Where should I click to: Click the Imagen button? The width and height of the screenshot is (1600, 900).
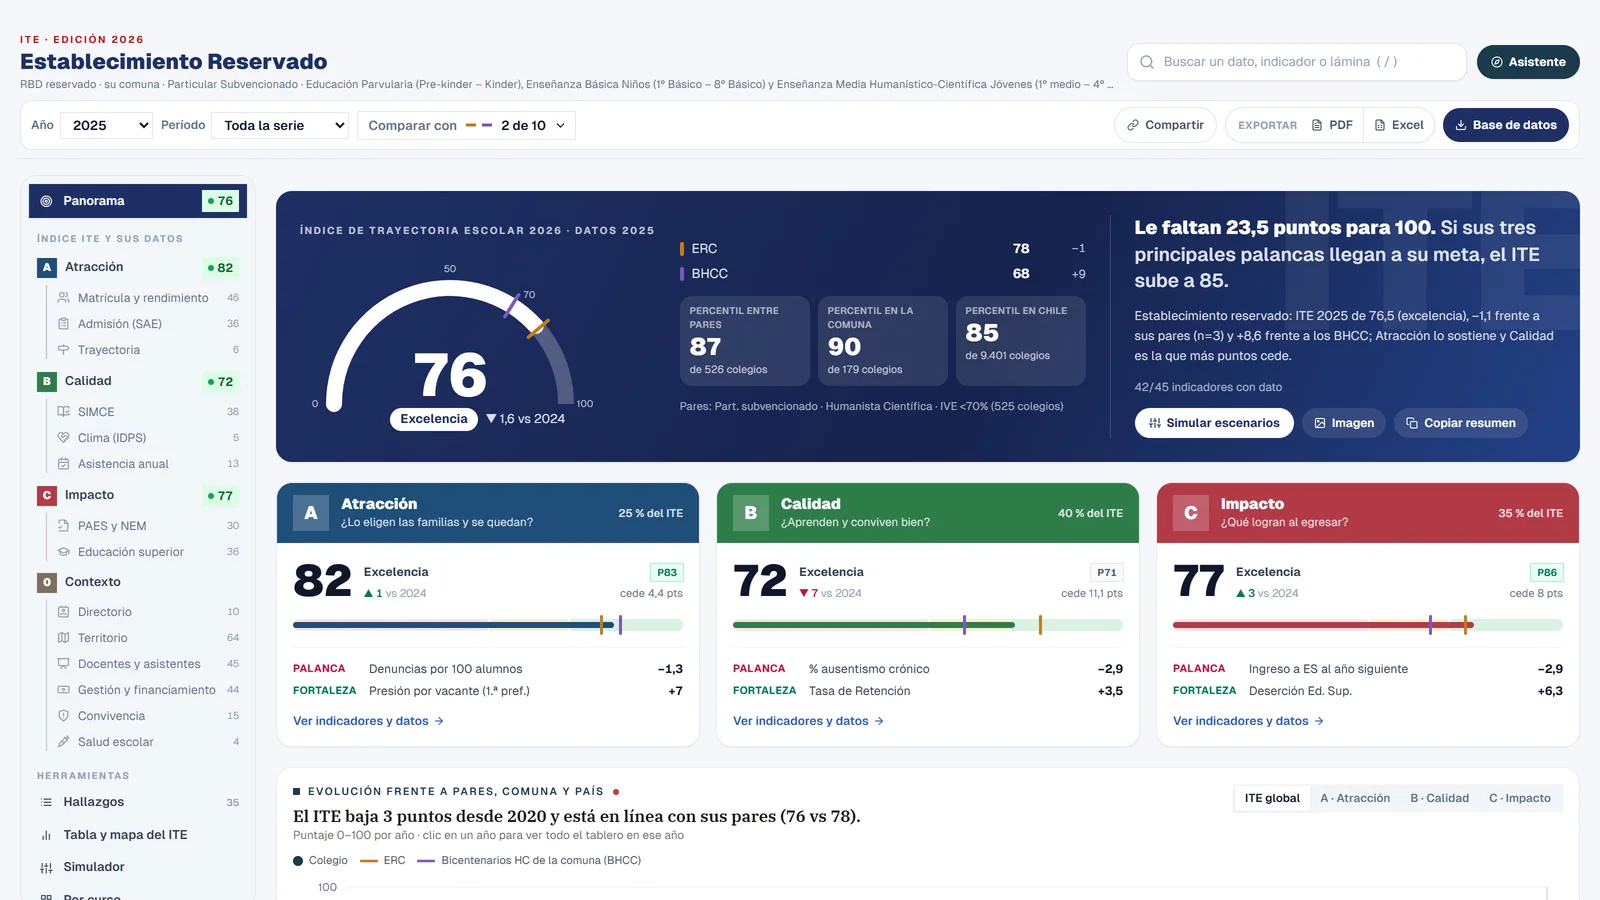(x=1344, y=423)
